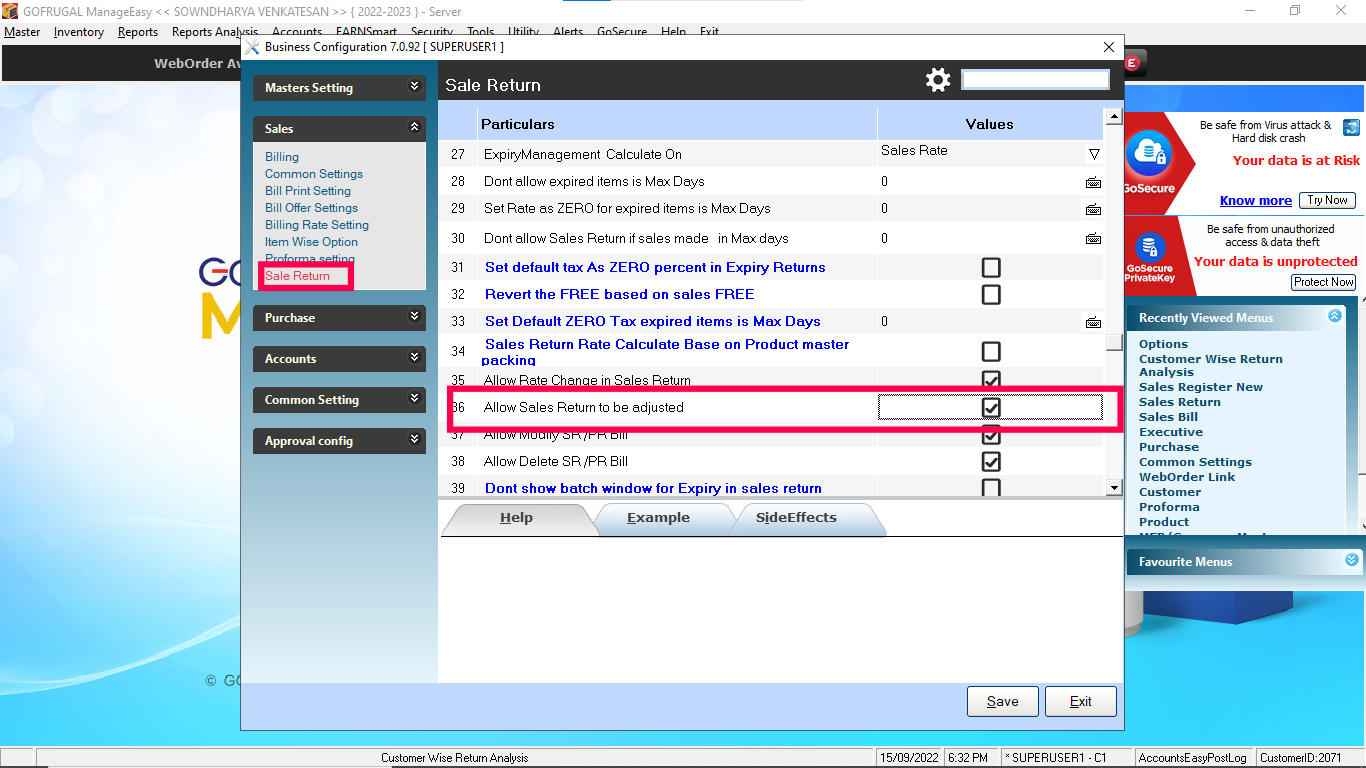Click the red E icon in the toolbar
The width and height of the screenshot is (1366, 768).
click(x=1133, y=63)
